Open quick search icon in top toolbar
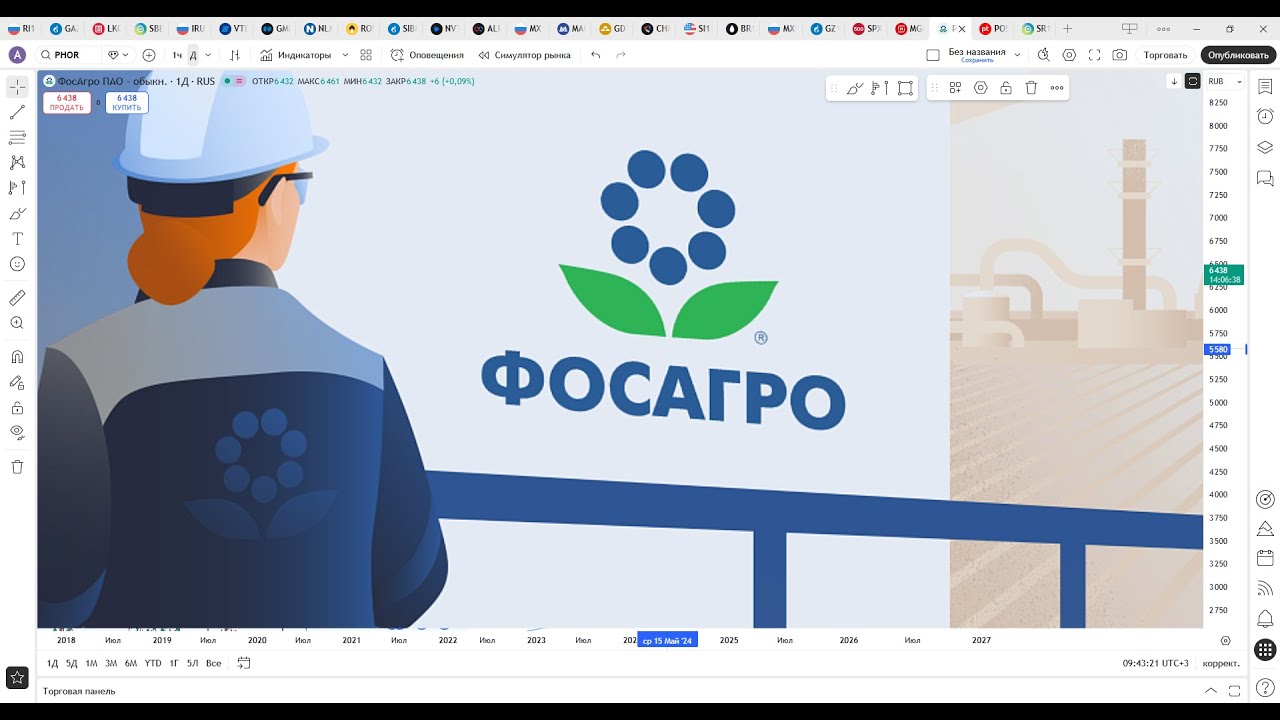 (1044, 55)
